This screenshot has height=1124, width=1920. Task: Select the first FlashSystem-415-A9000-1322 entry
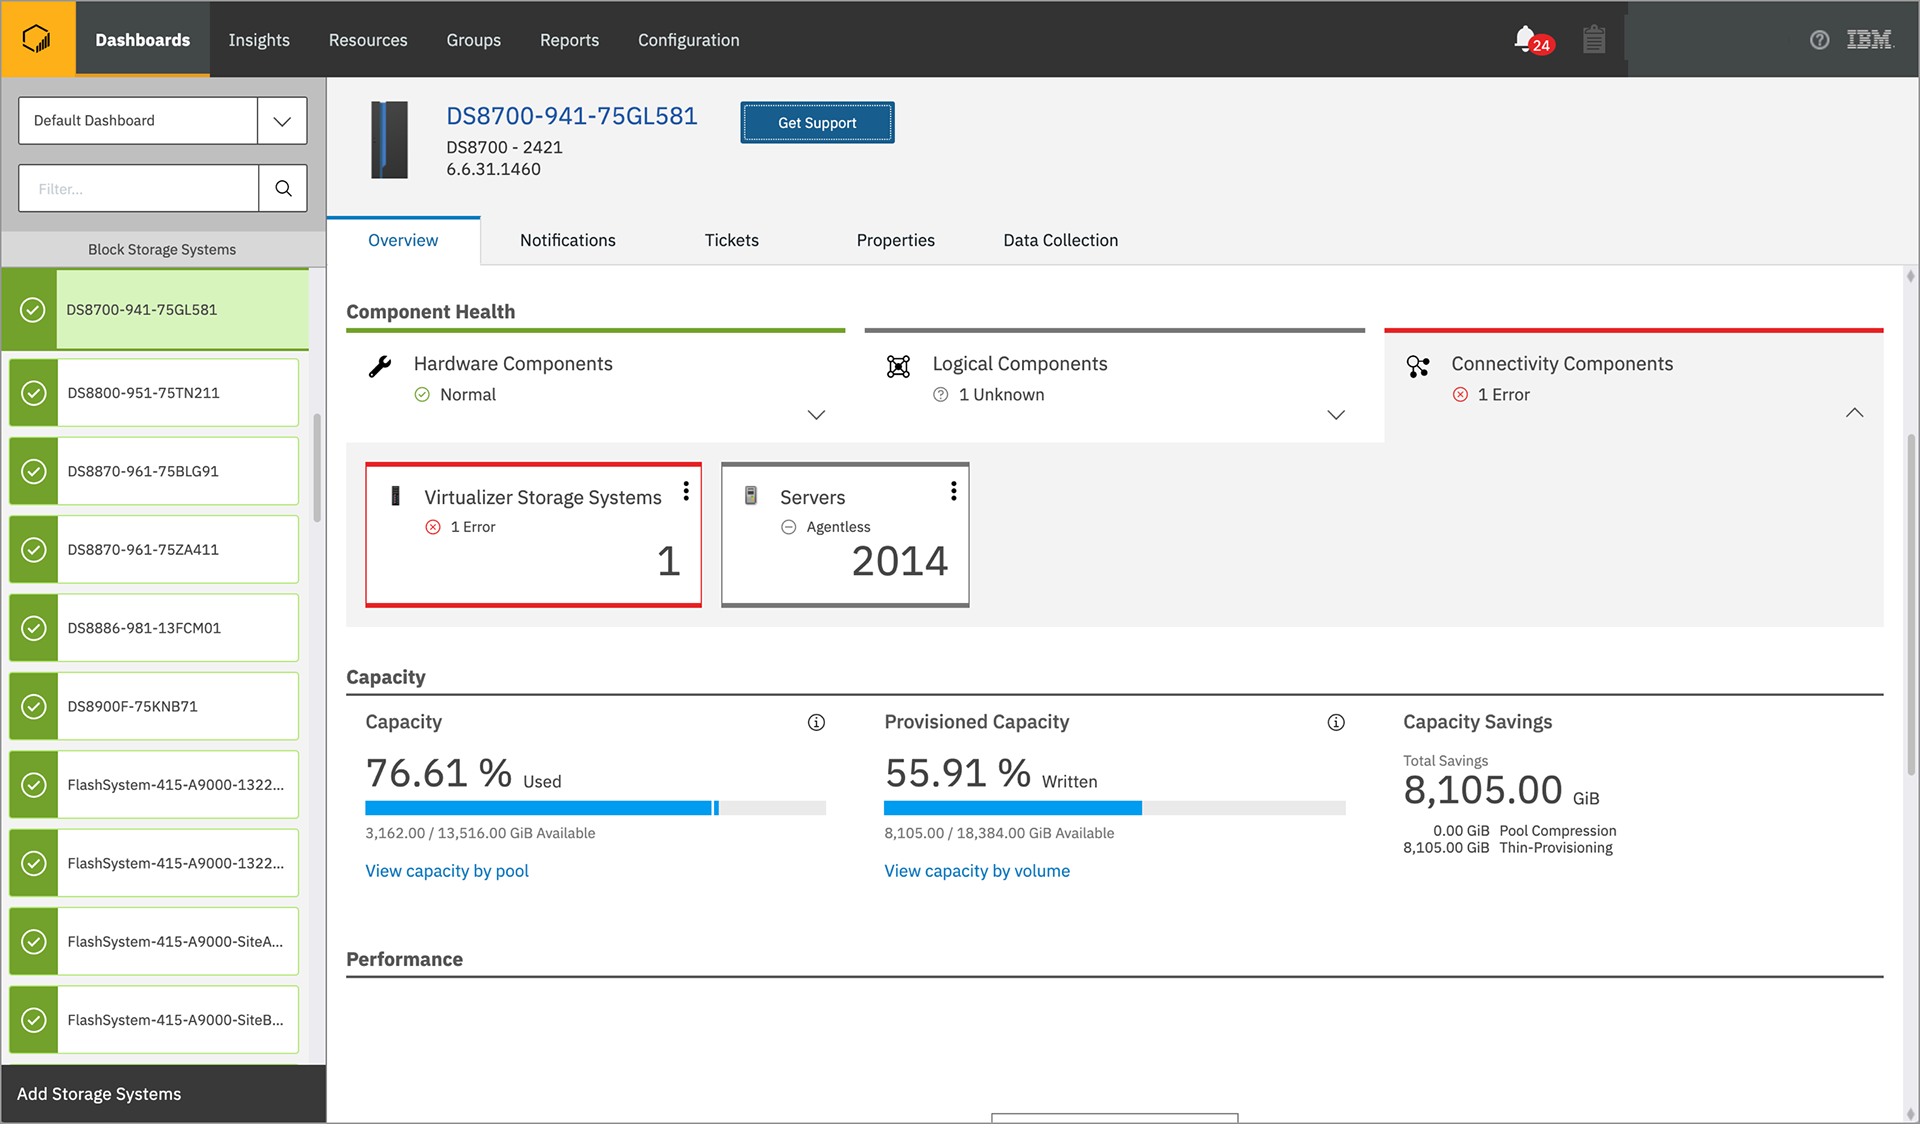point(154,785)
